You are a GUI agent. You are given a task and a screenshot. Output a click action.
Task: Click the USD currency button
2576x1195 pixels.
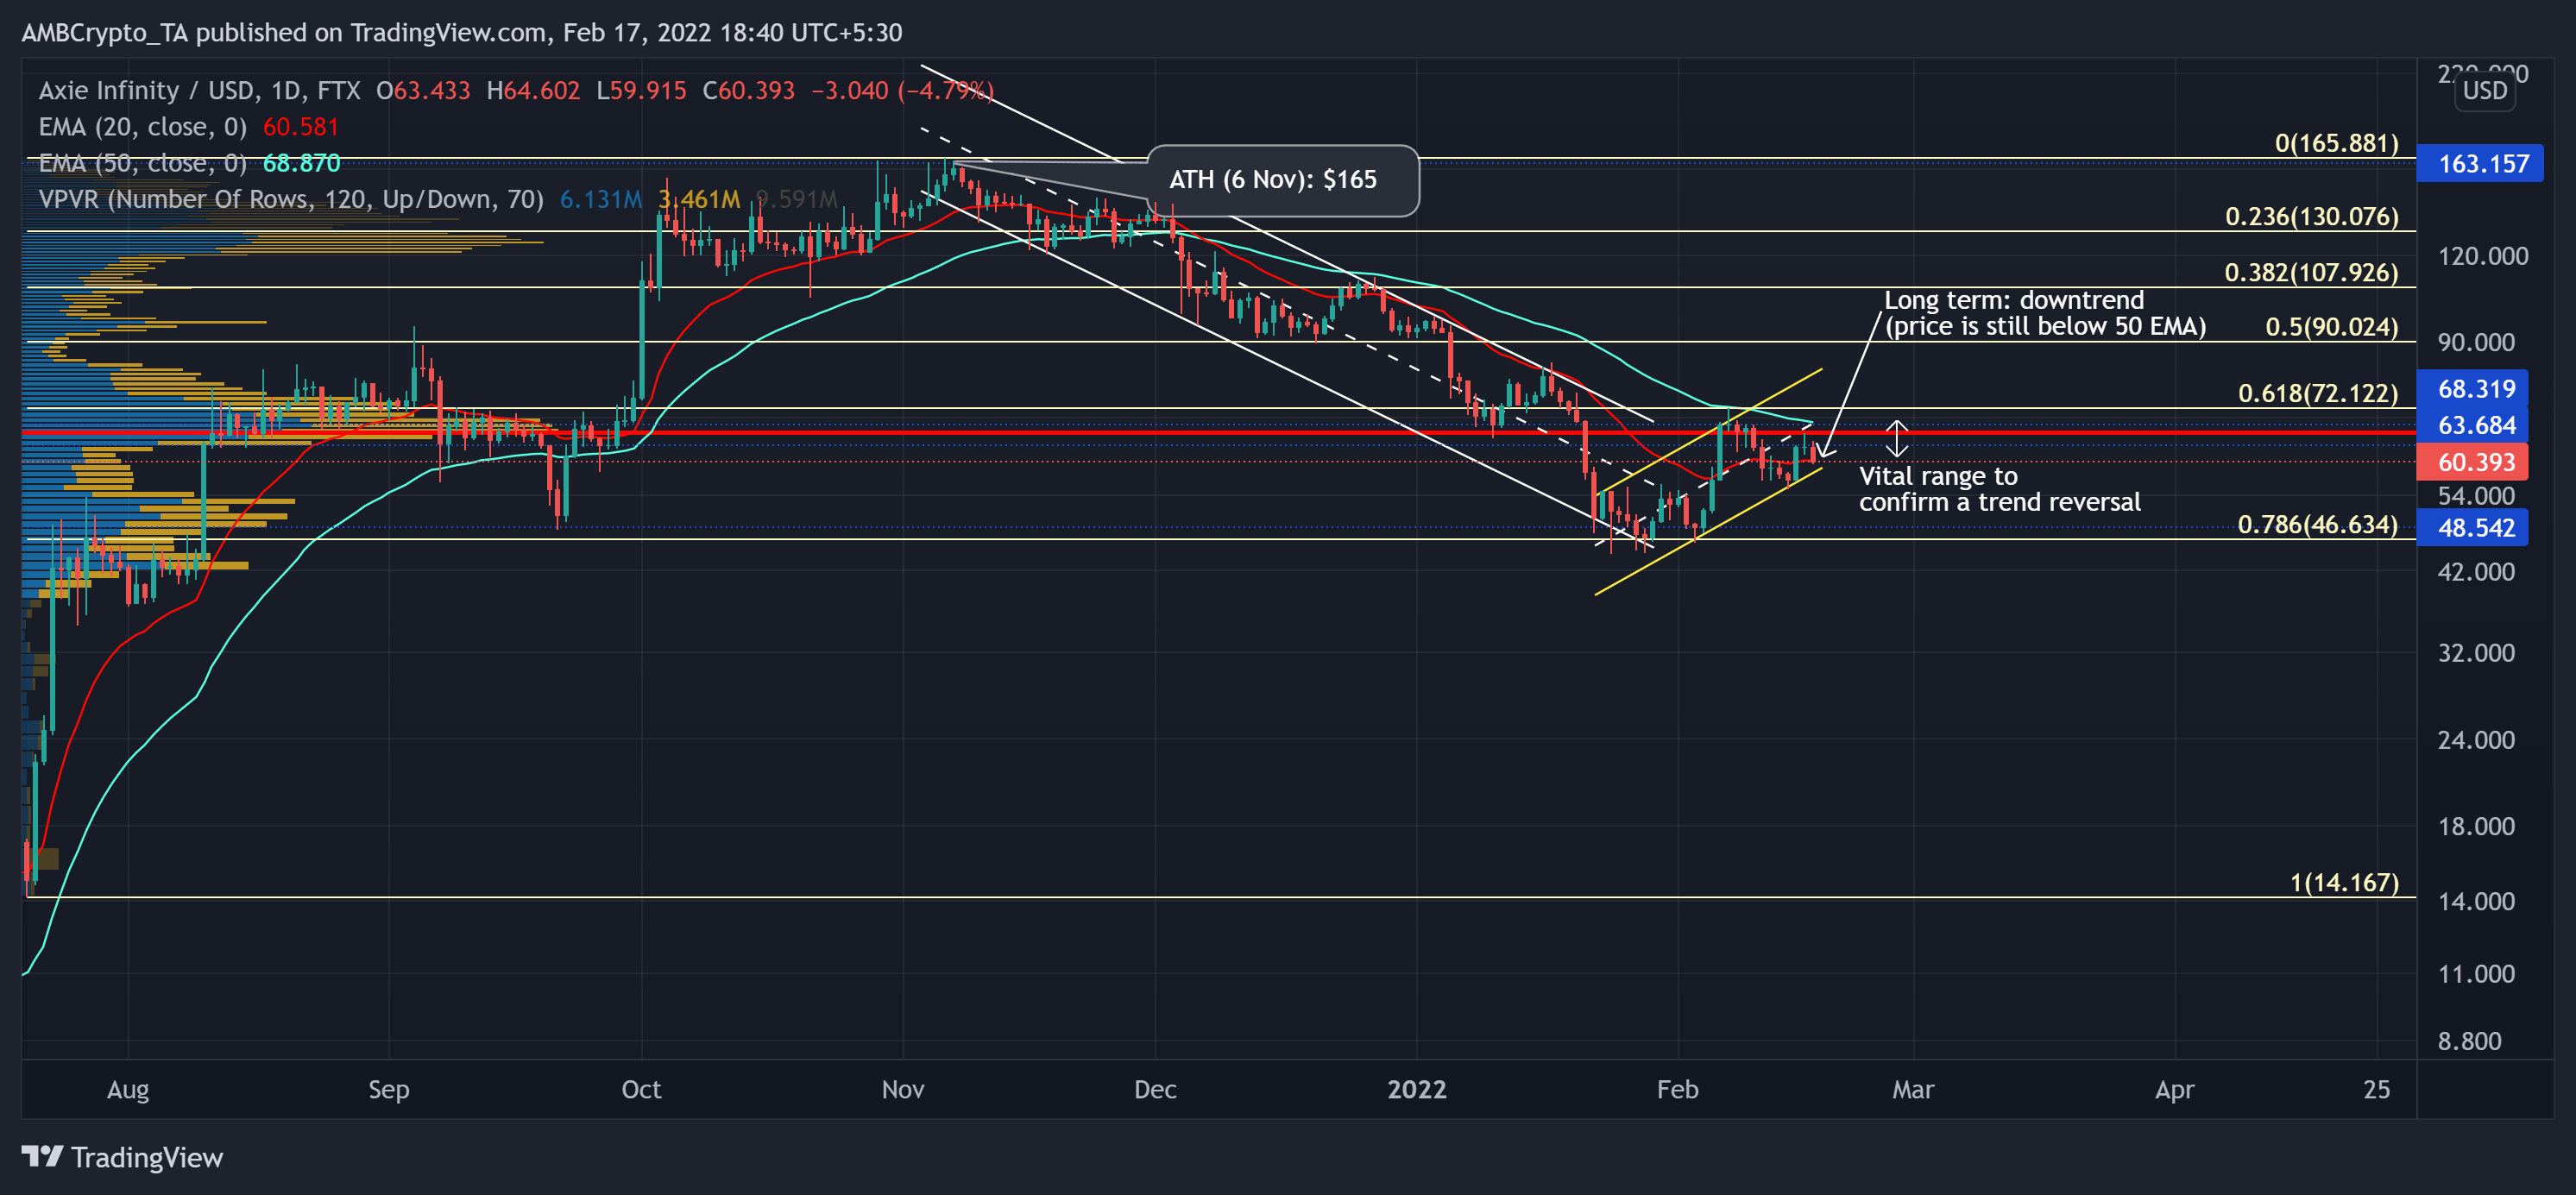(x=2484, y=91)
